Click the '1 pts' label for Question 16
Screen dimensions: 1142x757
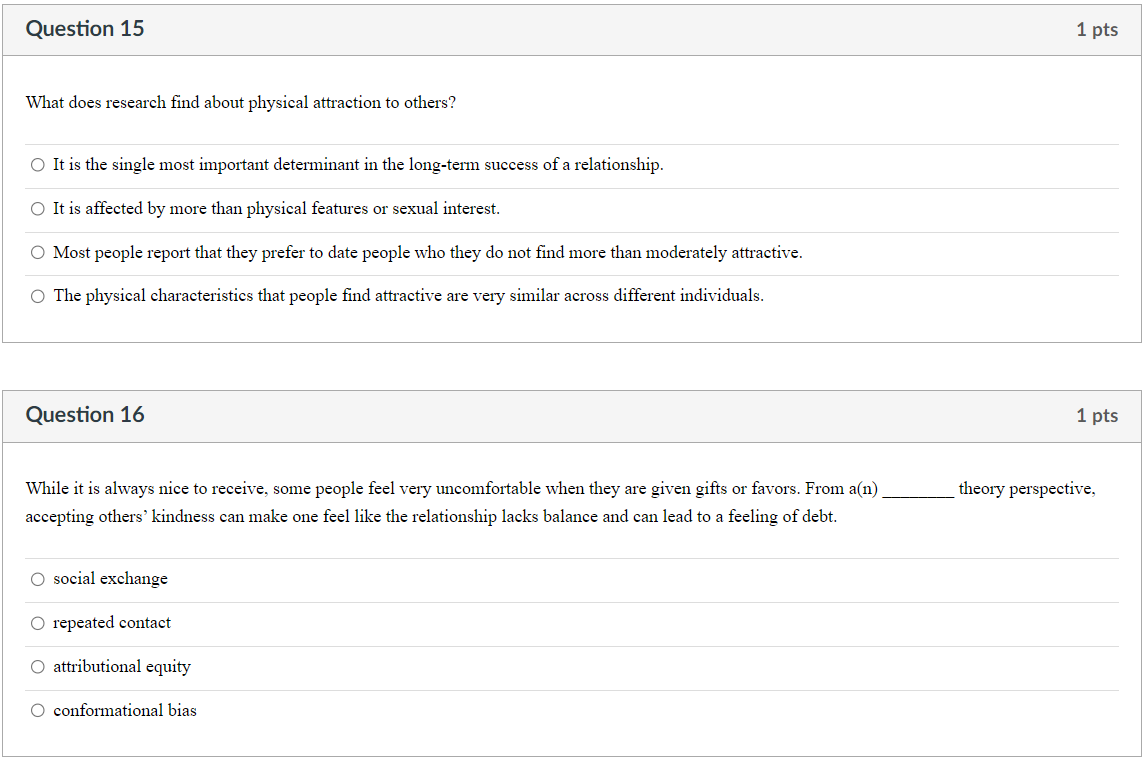pyautogui.click(x=1097, y=416)
